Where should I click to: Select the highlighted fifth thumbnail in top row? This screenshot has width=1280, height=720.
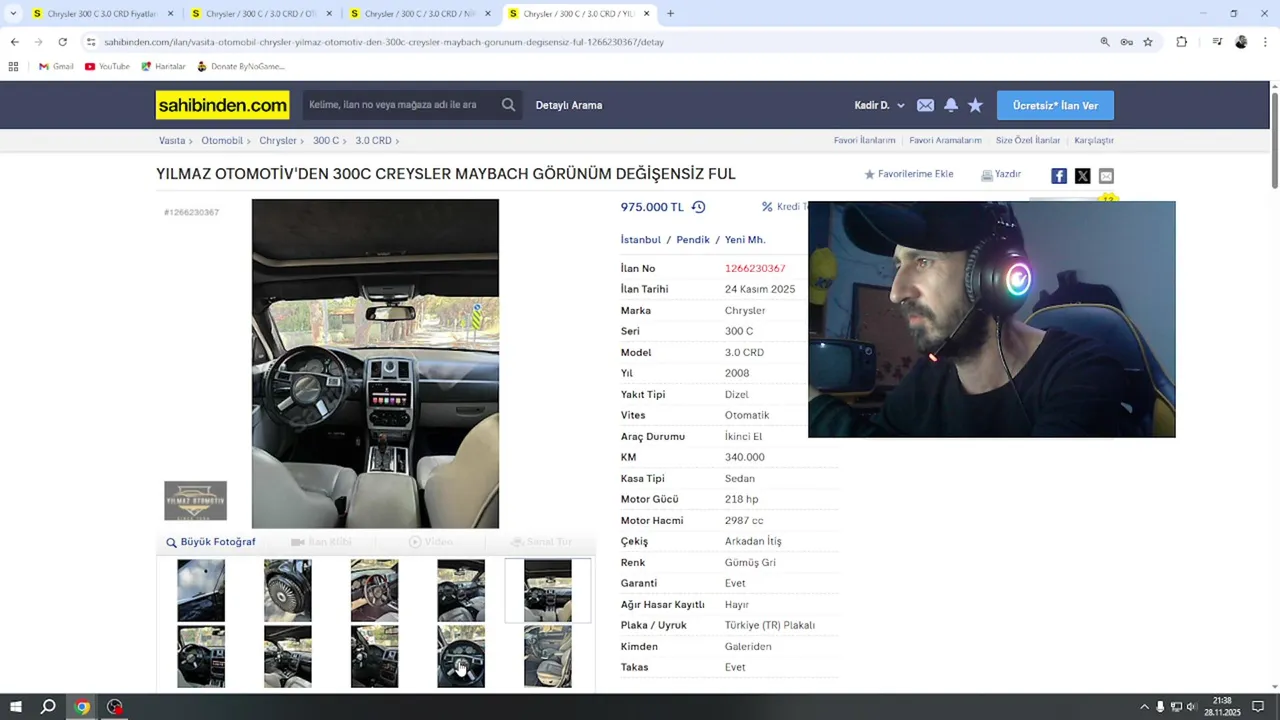click(x=548, y=591)
